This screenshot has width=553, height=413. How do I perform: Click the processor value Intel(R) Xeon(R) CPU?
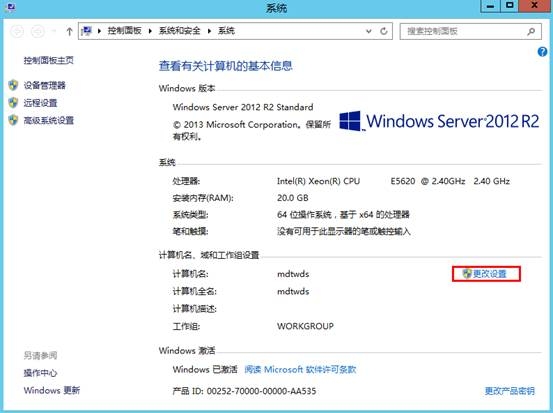[x=318, y=181]
